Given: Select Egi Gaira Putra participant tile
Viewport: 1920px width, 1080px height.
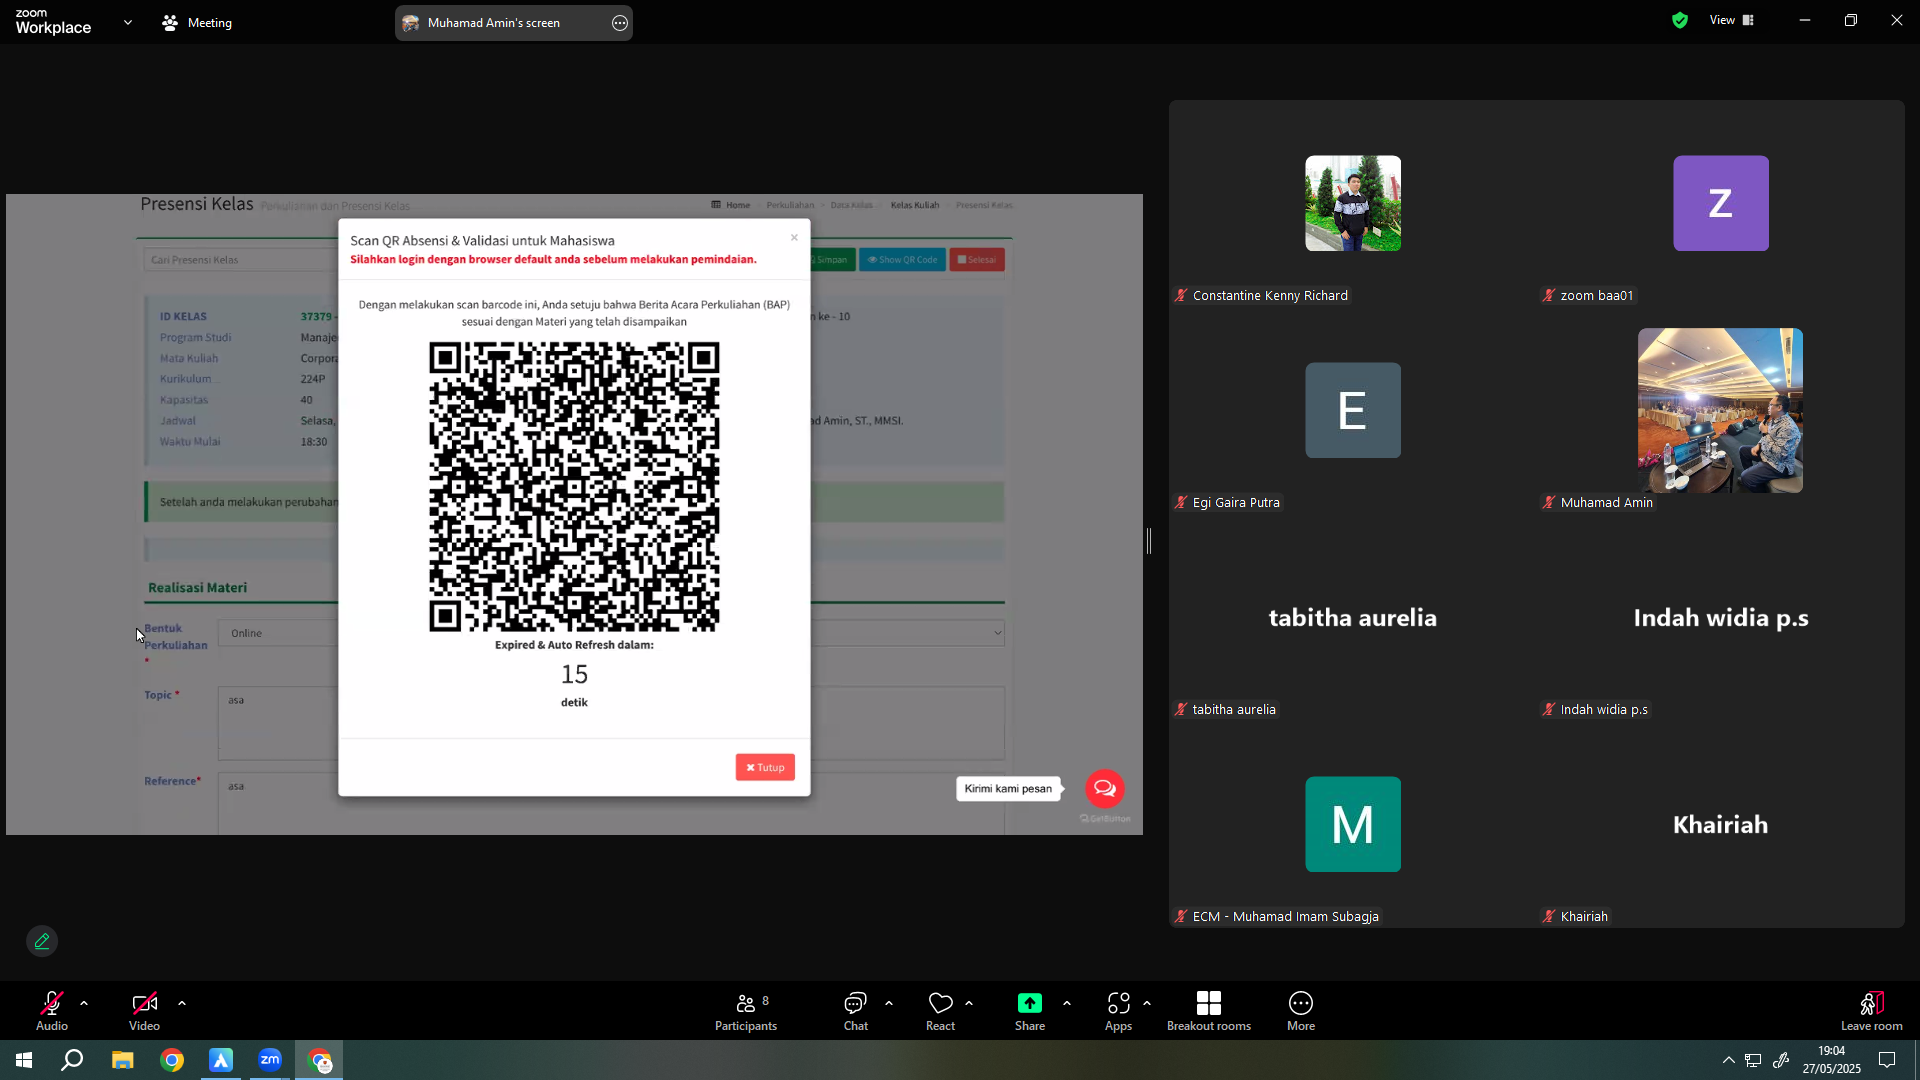Looking at the screenshot, I should pyautogui.click(x=1353, y=410).
